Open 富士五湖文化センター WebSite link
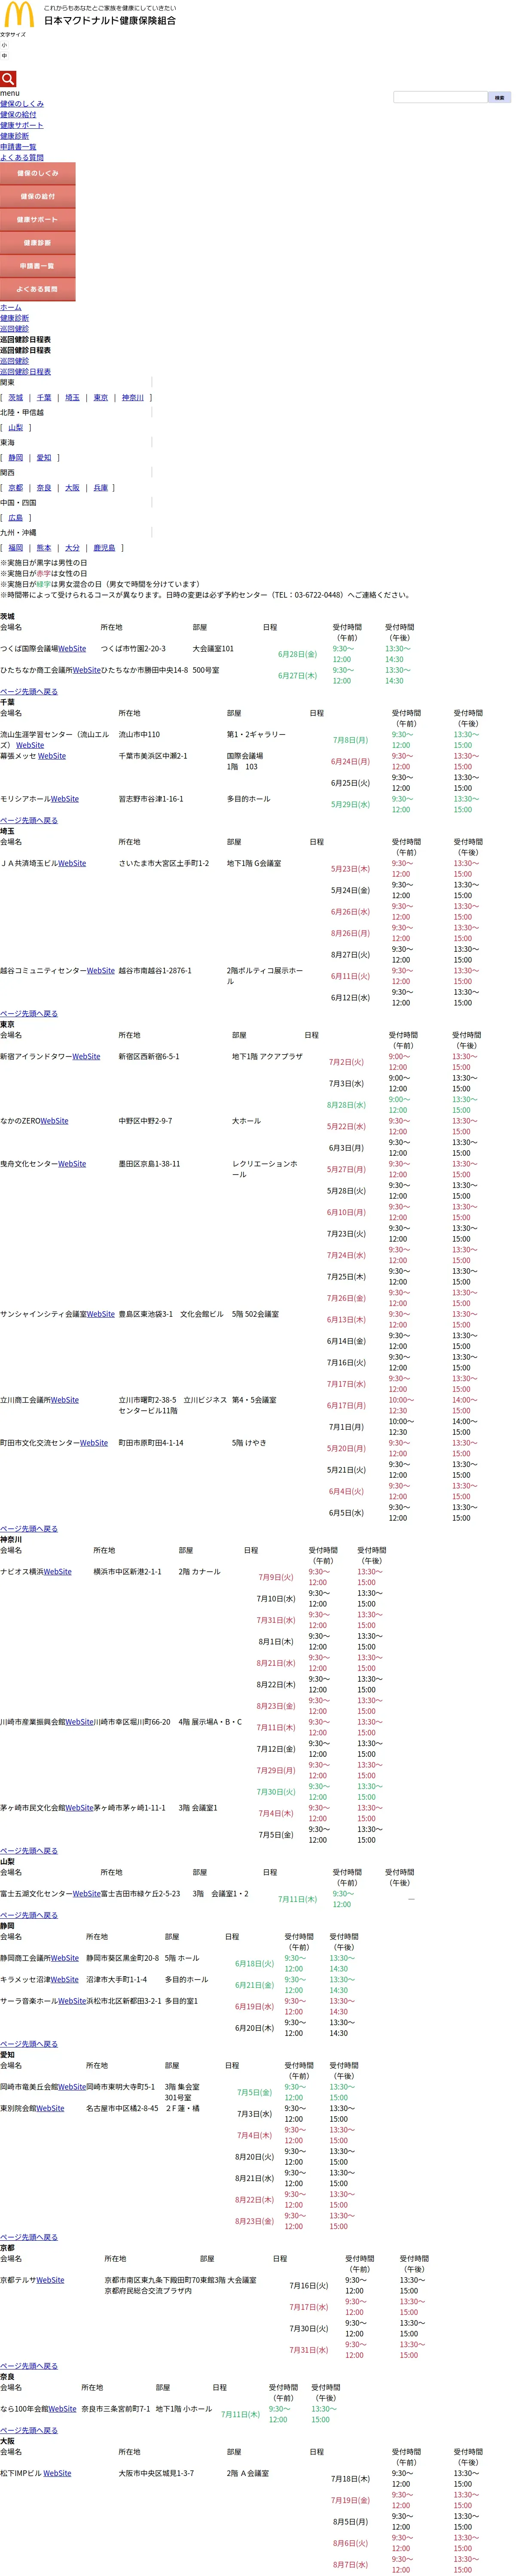 tap(87, 1894)
